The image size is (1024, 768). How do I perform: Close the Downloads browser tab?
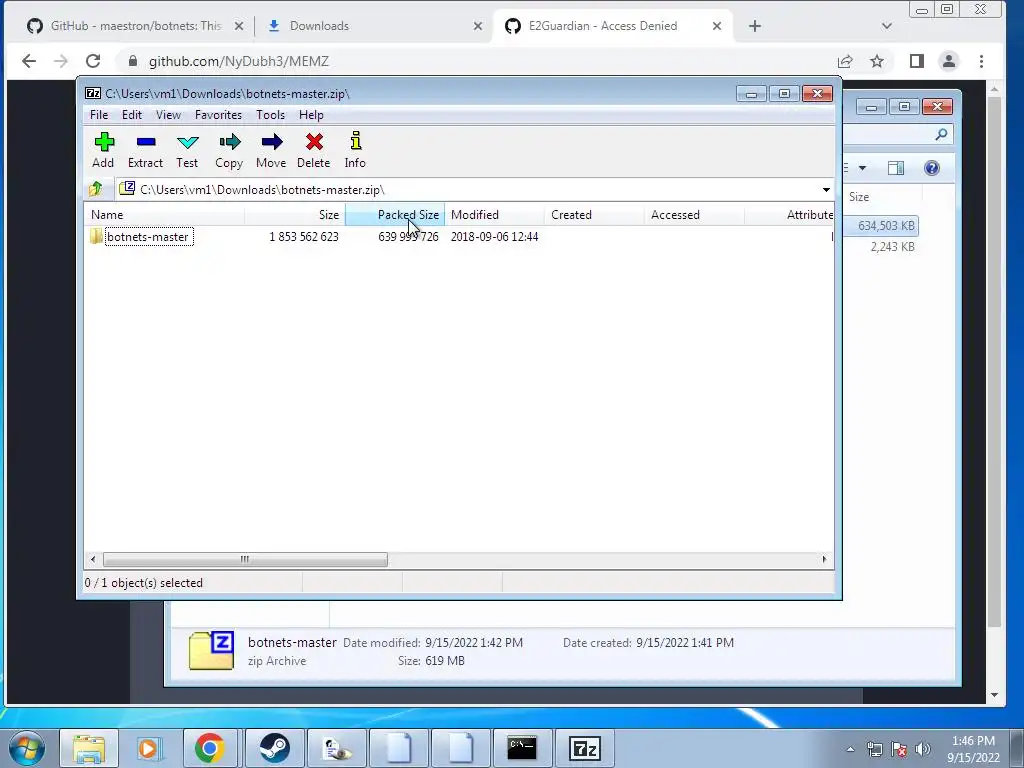click(x=478, y=26)
